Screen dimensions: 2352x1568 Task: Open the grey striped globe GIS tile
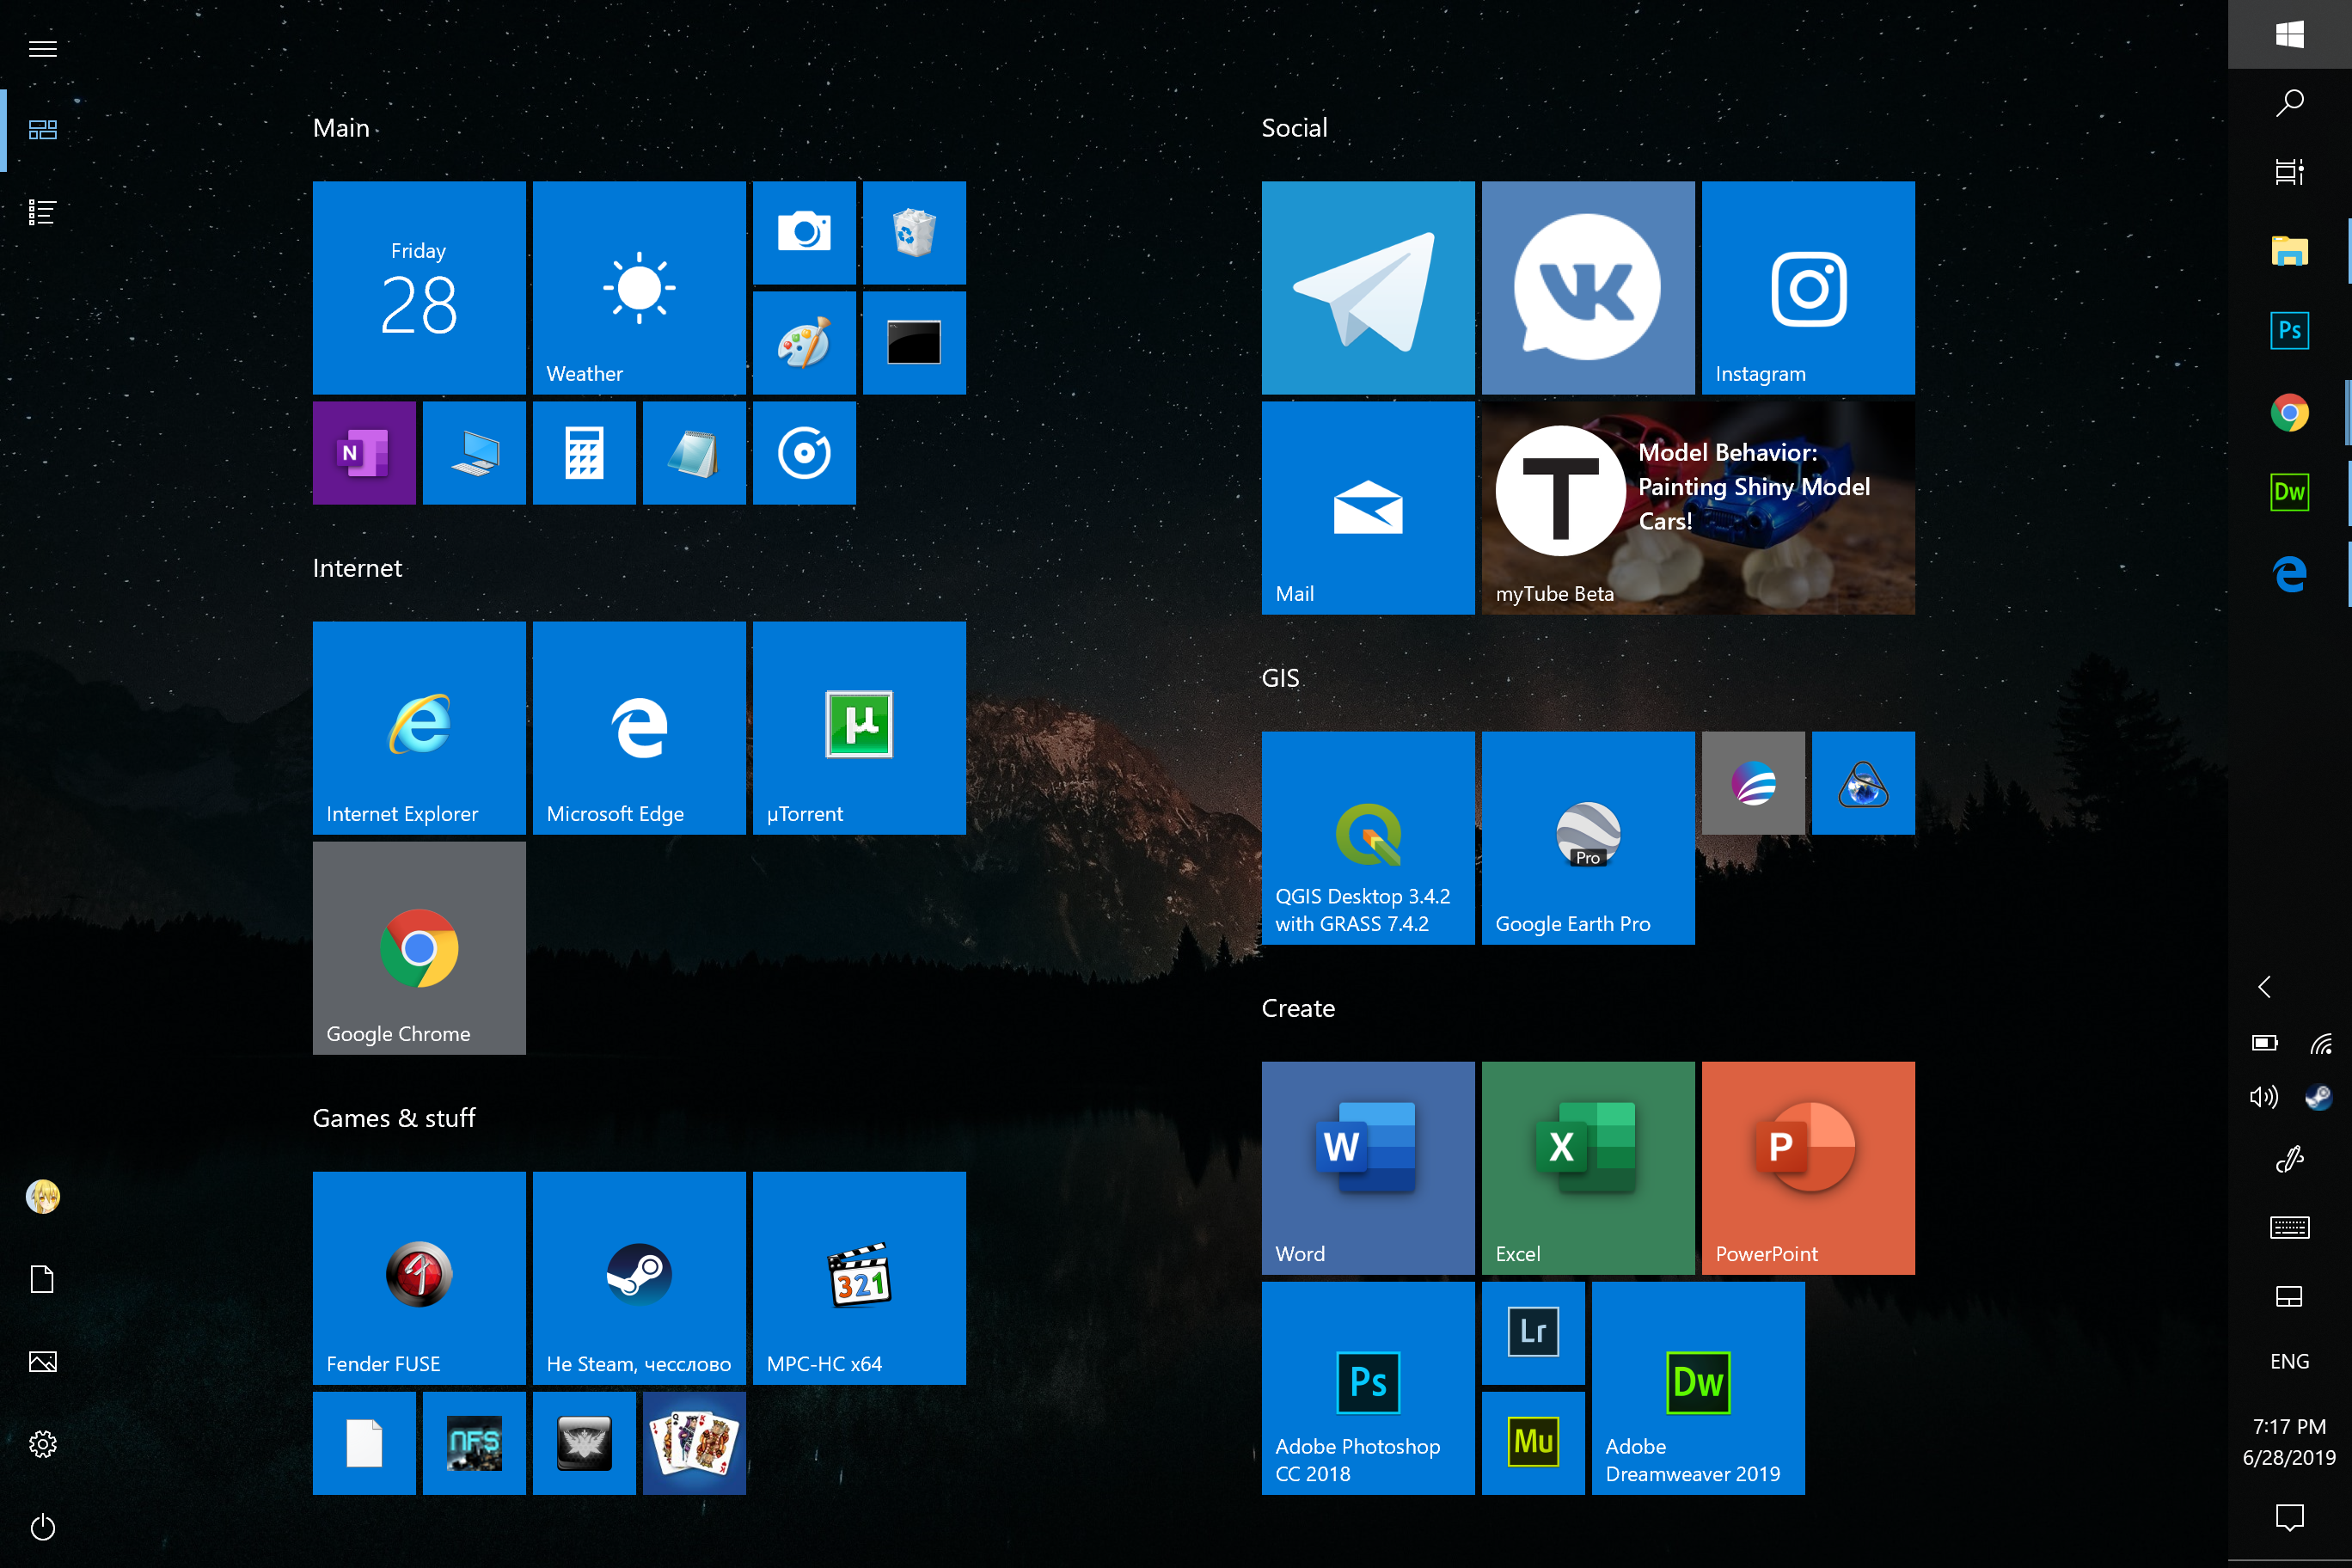click(x=1753, y=783)
